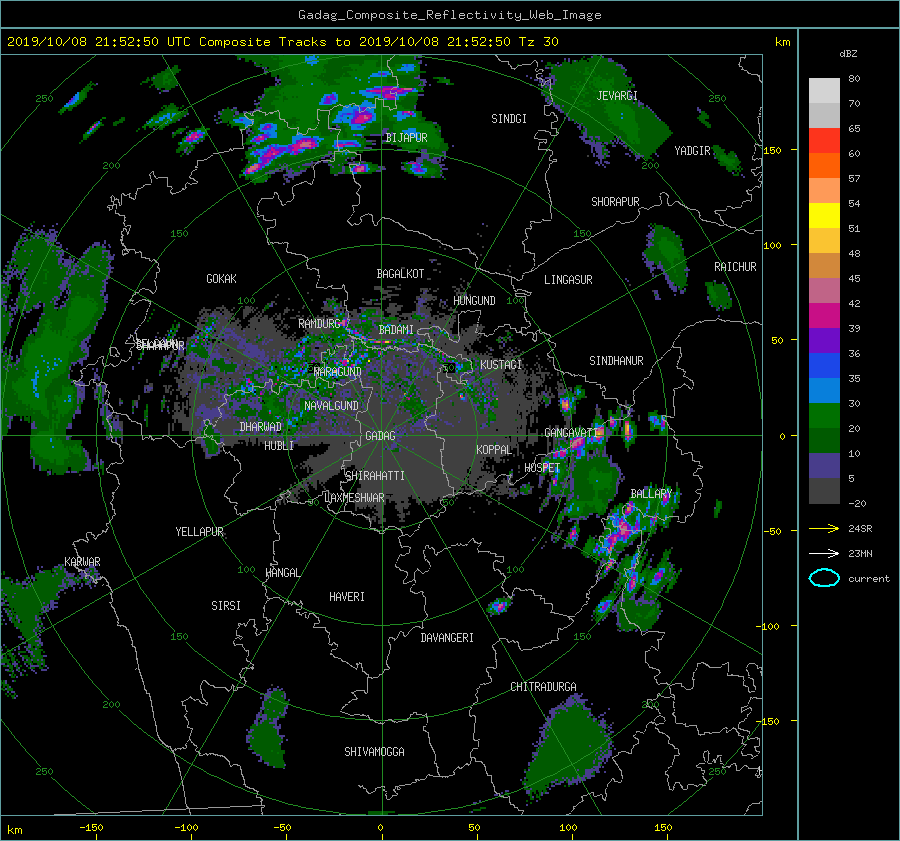Select the magenta 39 dBZ color swatch
Screen dimensions: 900x841
(x=824, y=315)
